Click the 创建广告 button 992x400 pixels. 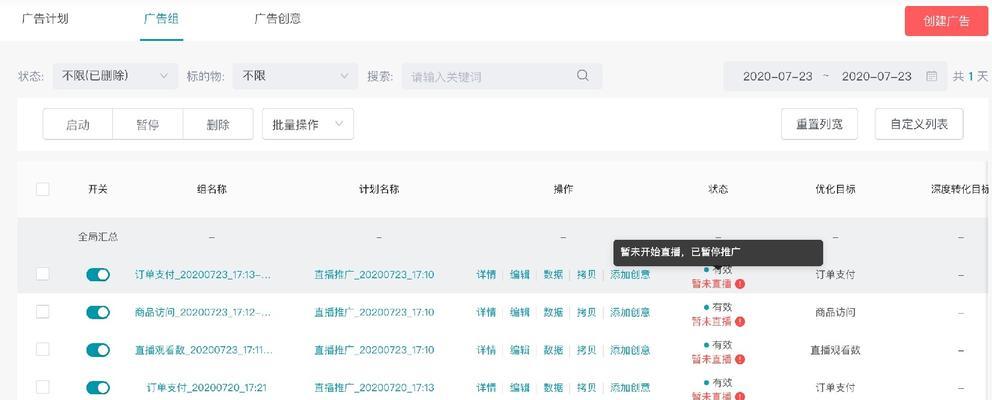point(946,21)
